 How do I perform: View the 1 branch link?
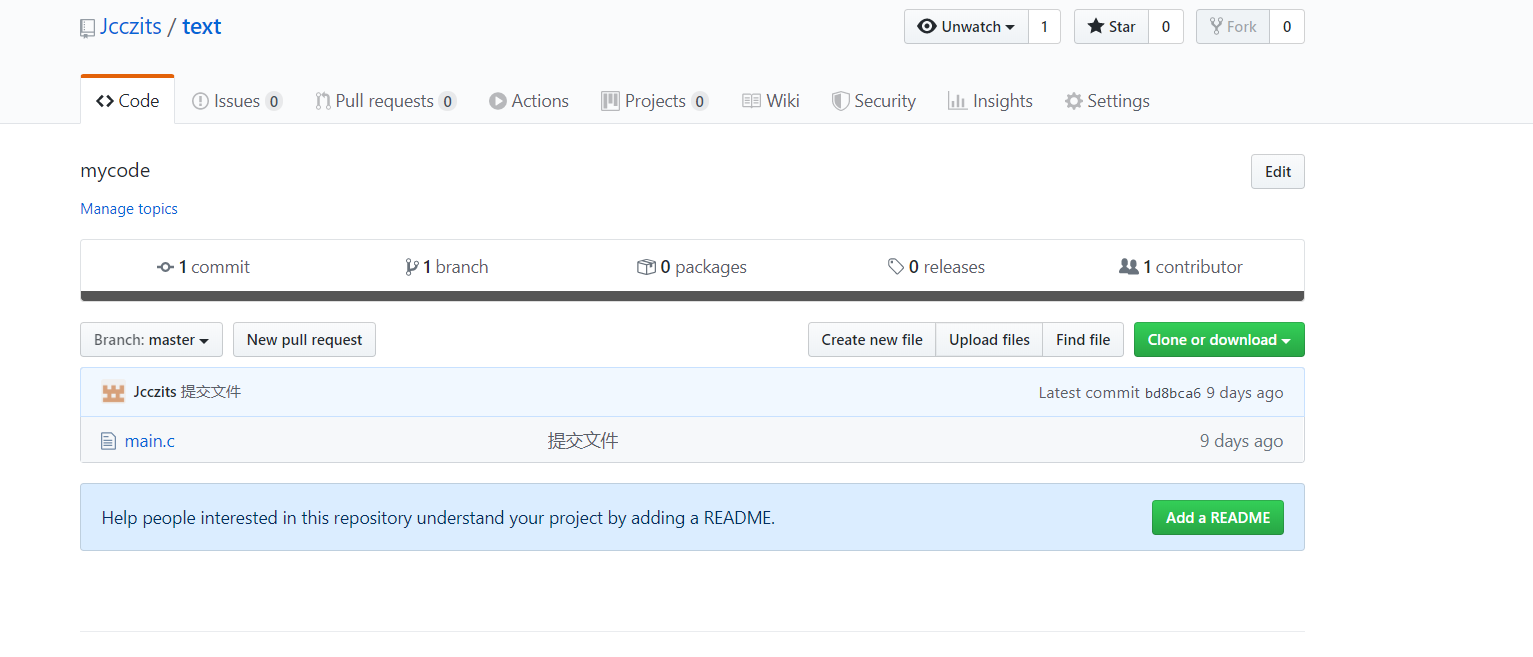447,267
